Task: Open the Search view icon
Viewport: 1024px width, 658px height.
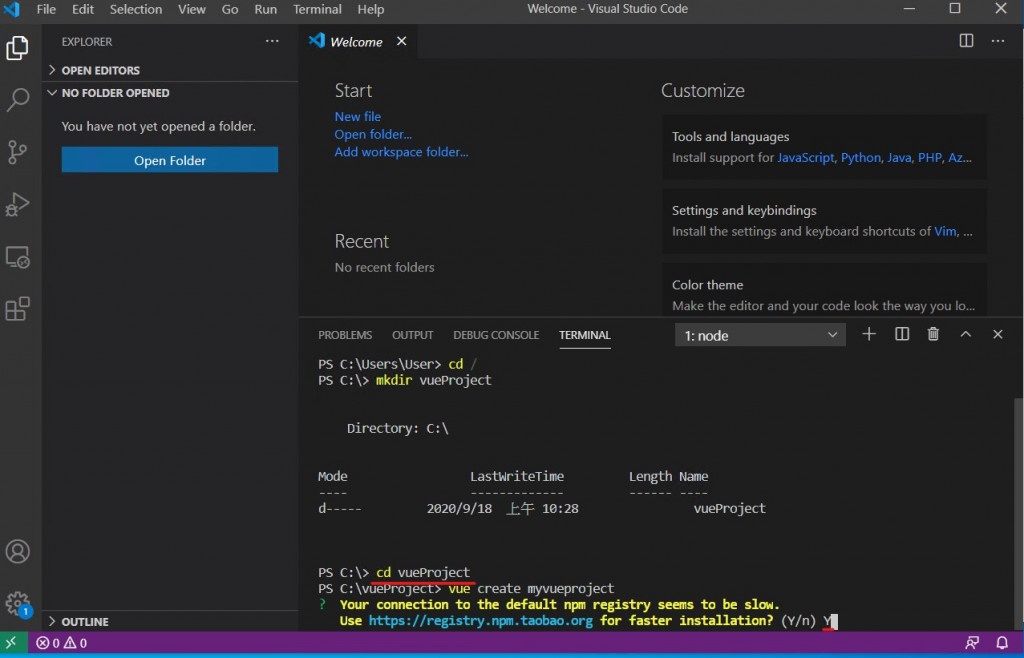Action: click(x=18, y=100)
